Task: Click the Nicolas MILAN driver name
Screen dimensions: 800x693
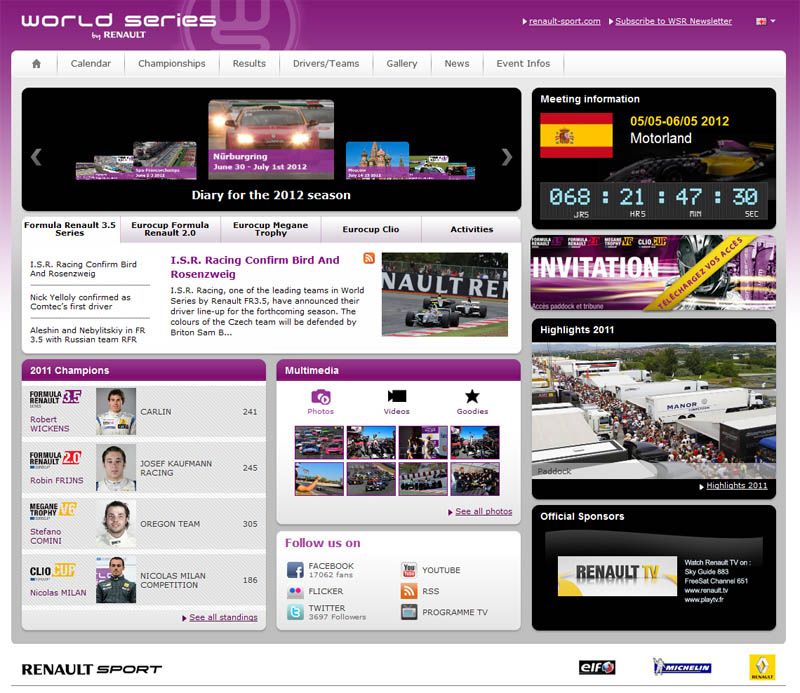Action: 58,593
